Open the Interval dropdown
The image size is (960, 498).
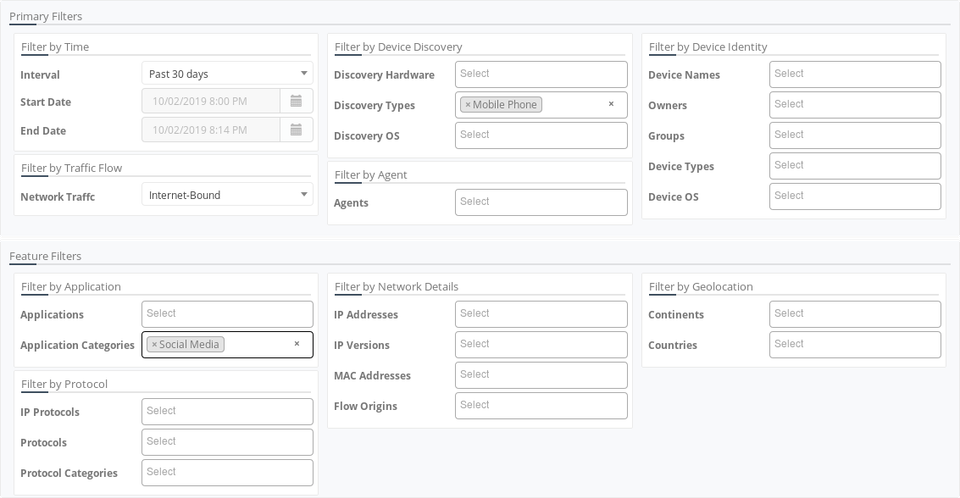point(227,74)
